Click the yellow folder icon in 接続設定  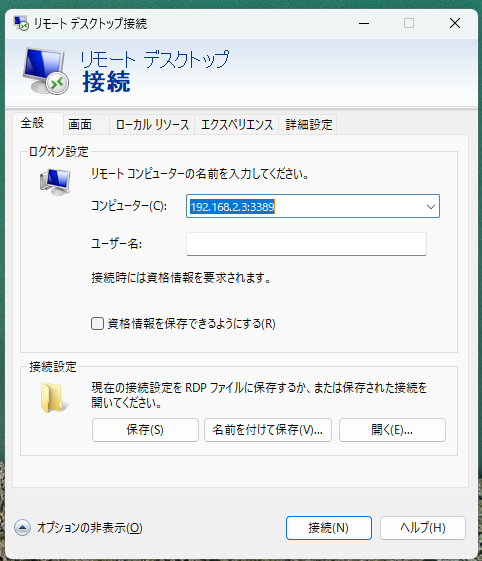tap(52, 397)
